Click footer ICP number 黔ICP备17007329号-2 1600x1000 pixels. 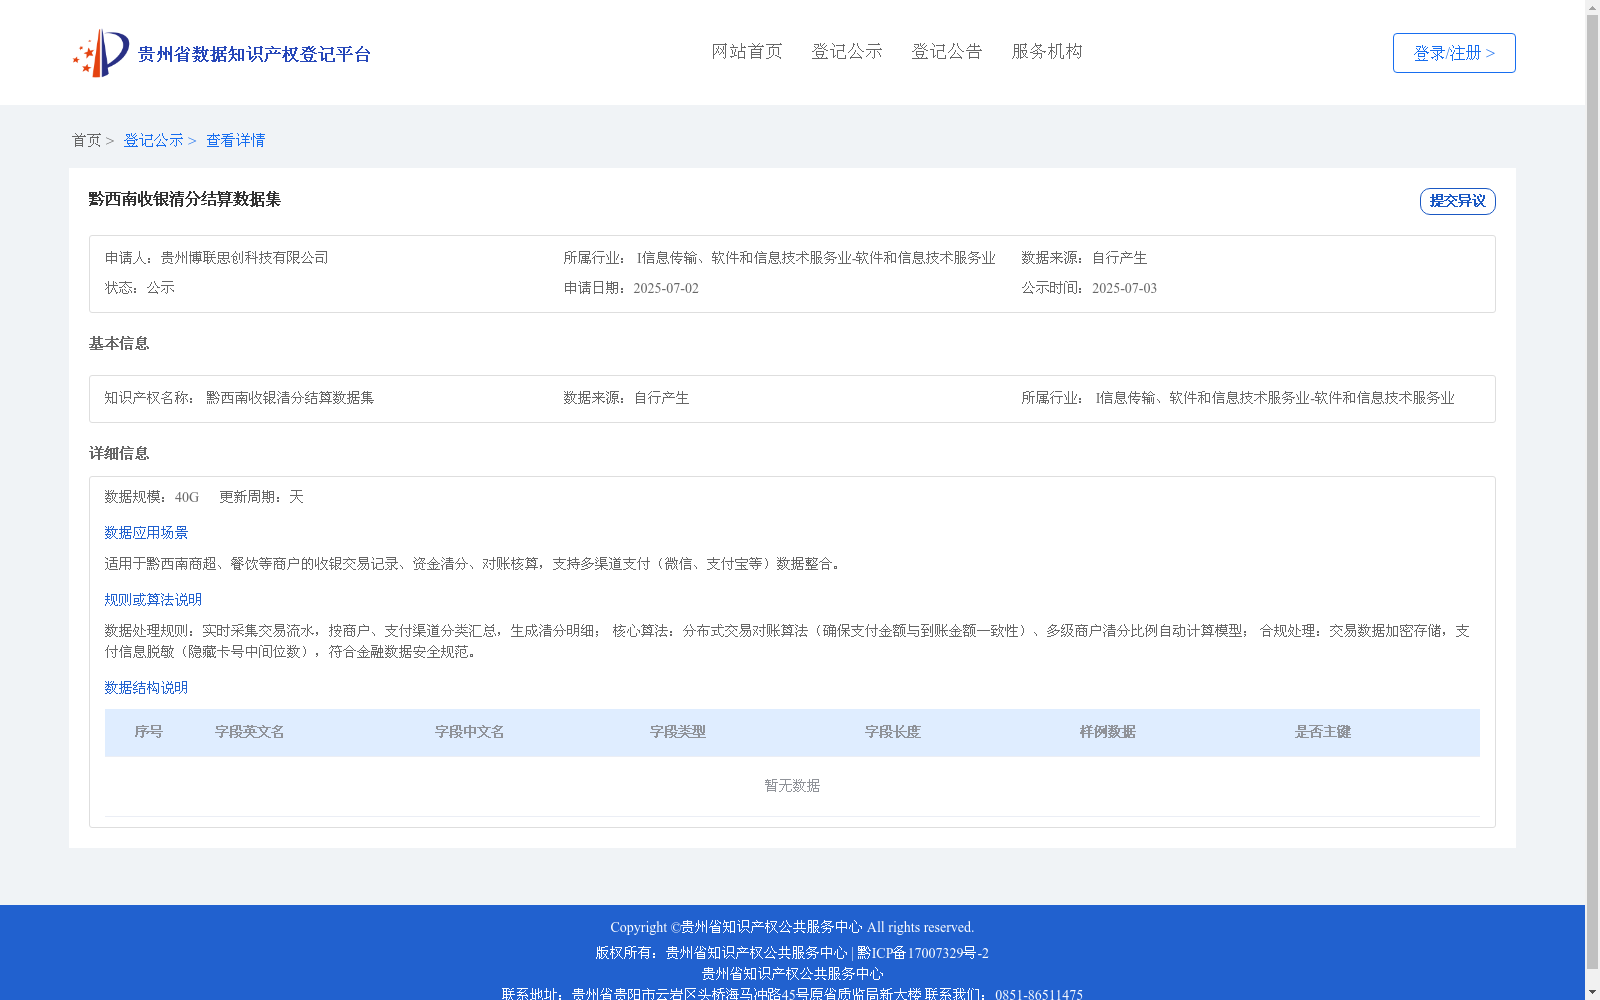click(923, 953)
